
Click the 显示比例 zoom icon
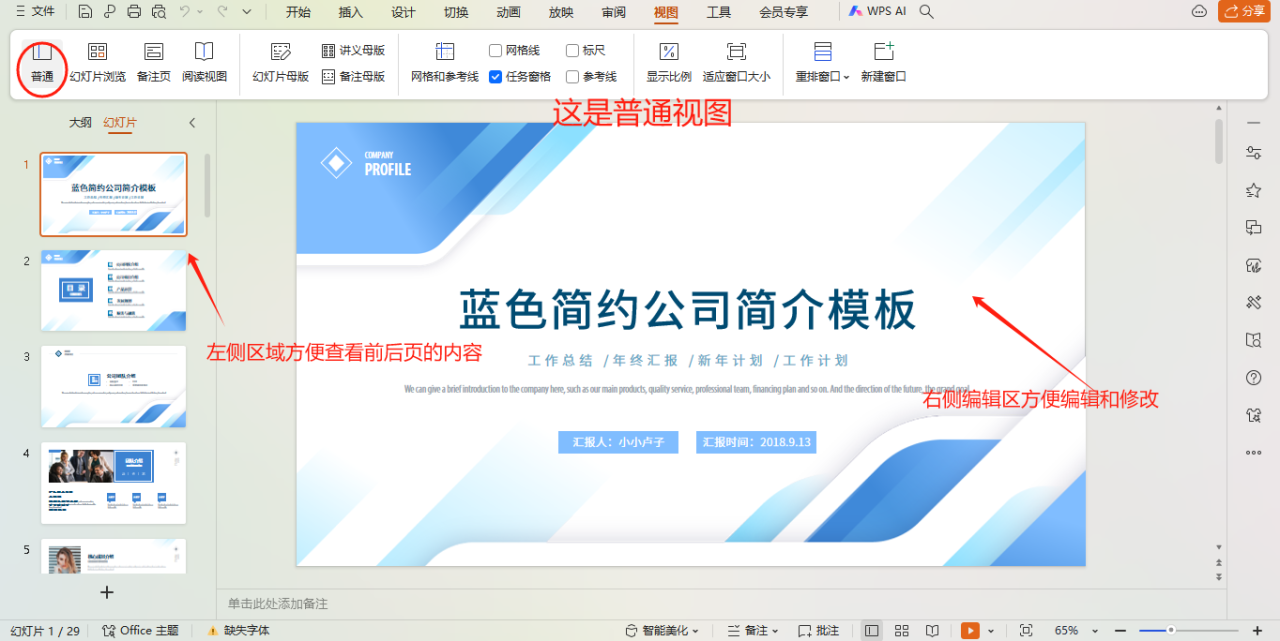668,53
